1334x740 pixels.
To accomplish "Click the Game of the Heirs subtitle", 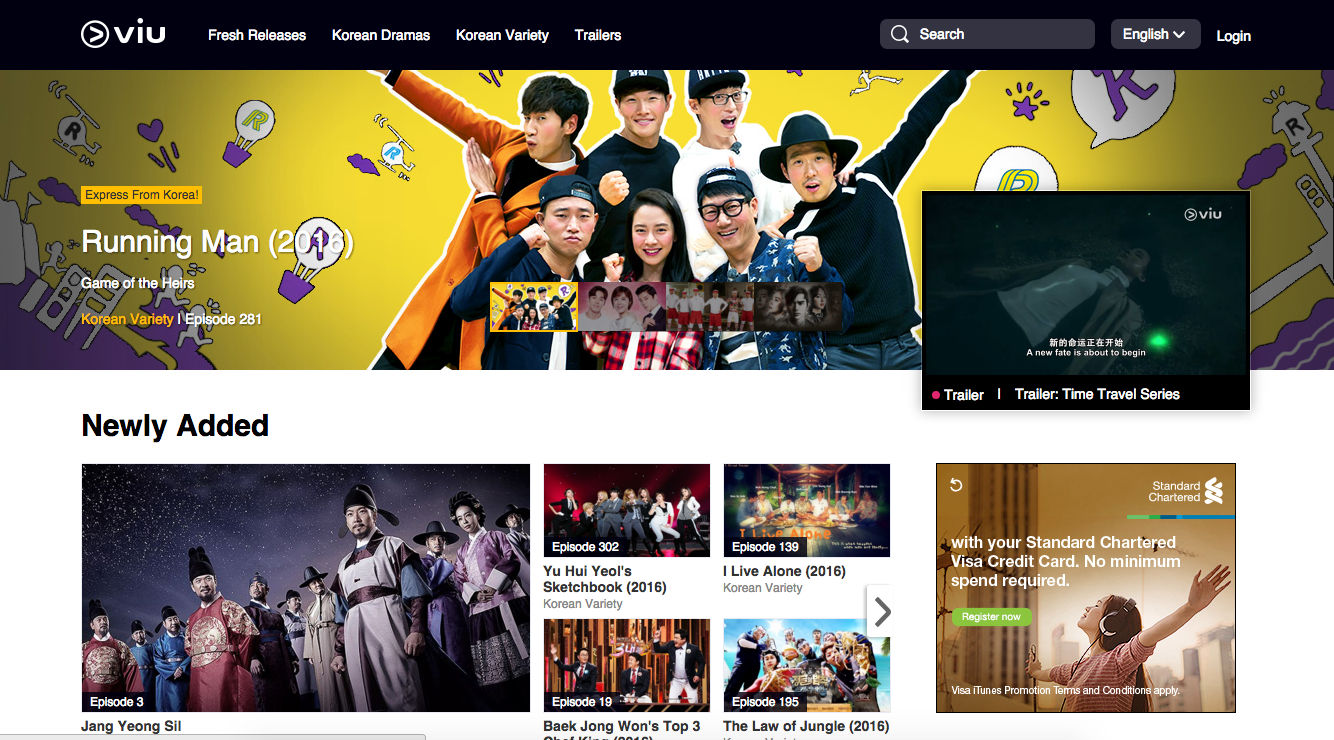I will tap(138, 283).
